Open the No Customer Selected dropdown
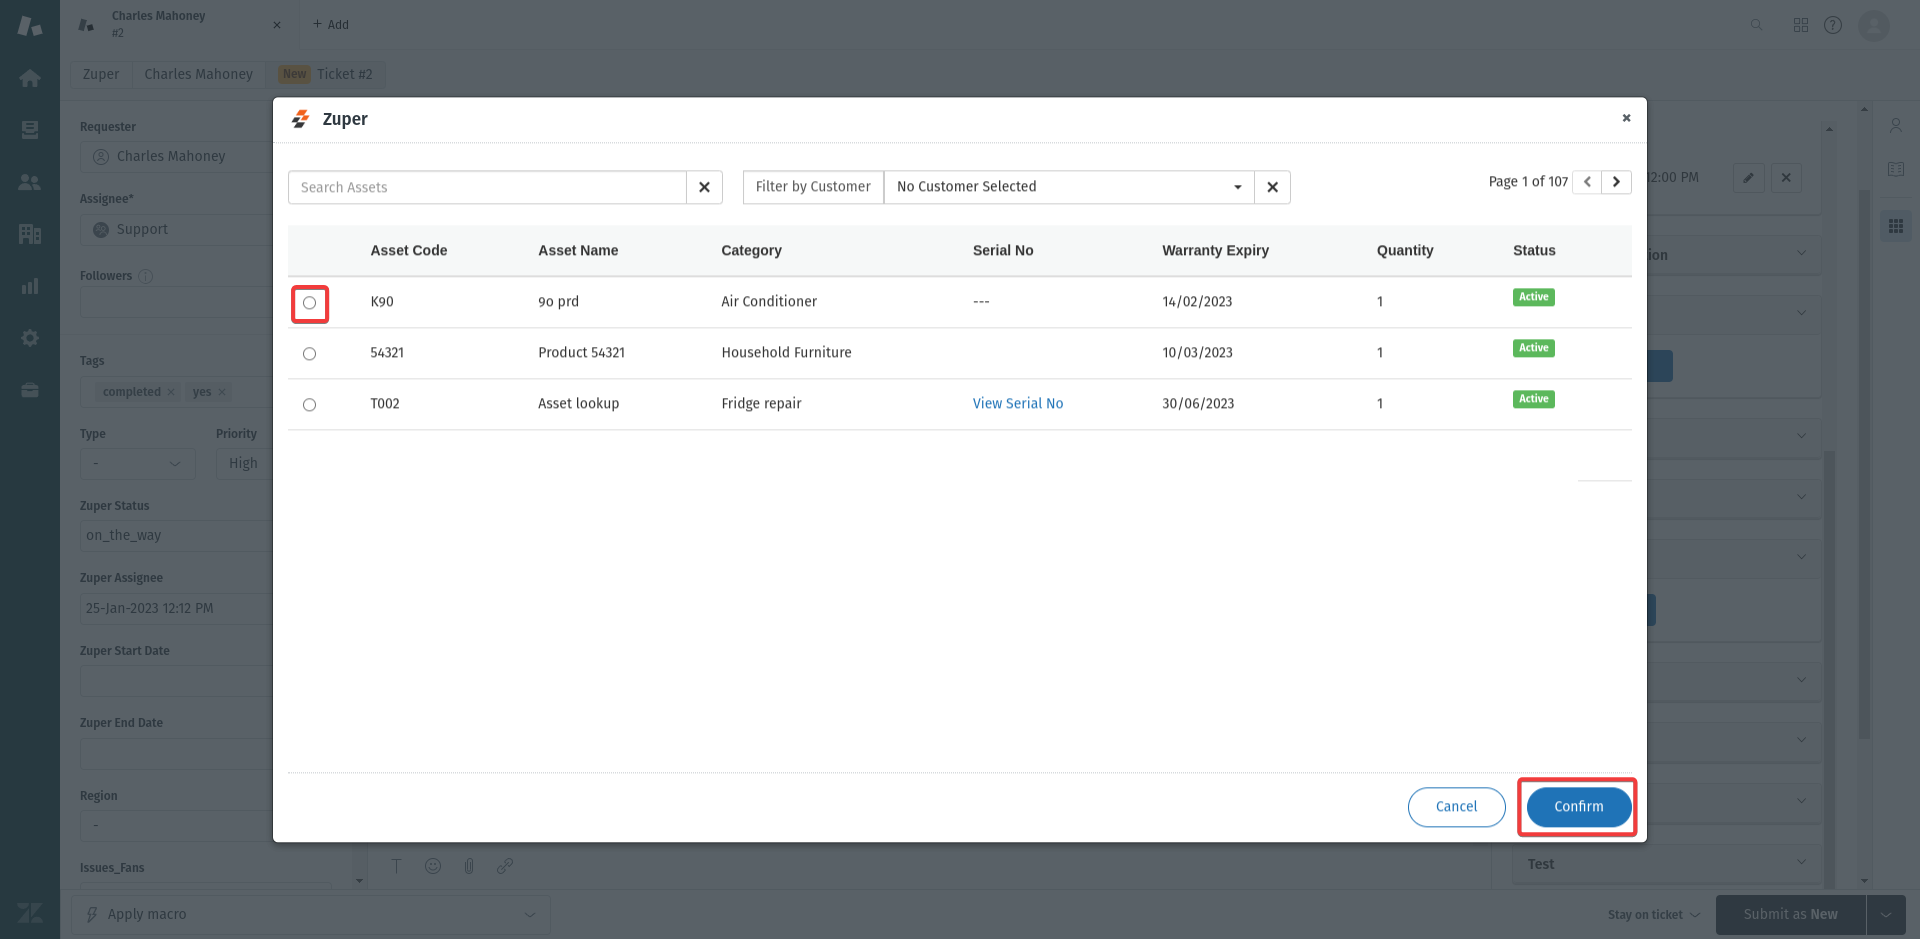Screen dimensions: 1920x939 click(1069, 187)
